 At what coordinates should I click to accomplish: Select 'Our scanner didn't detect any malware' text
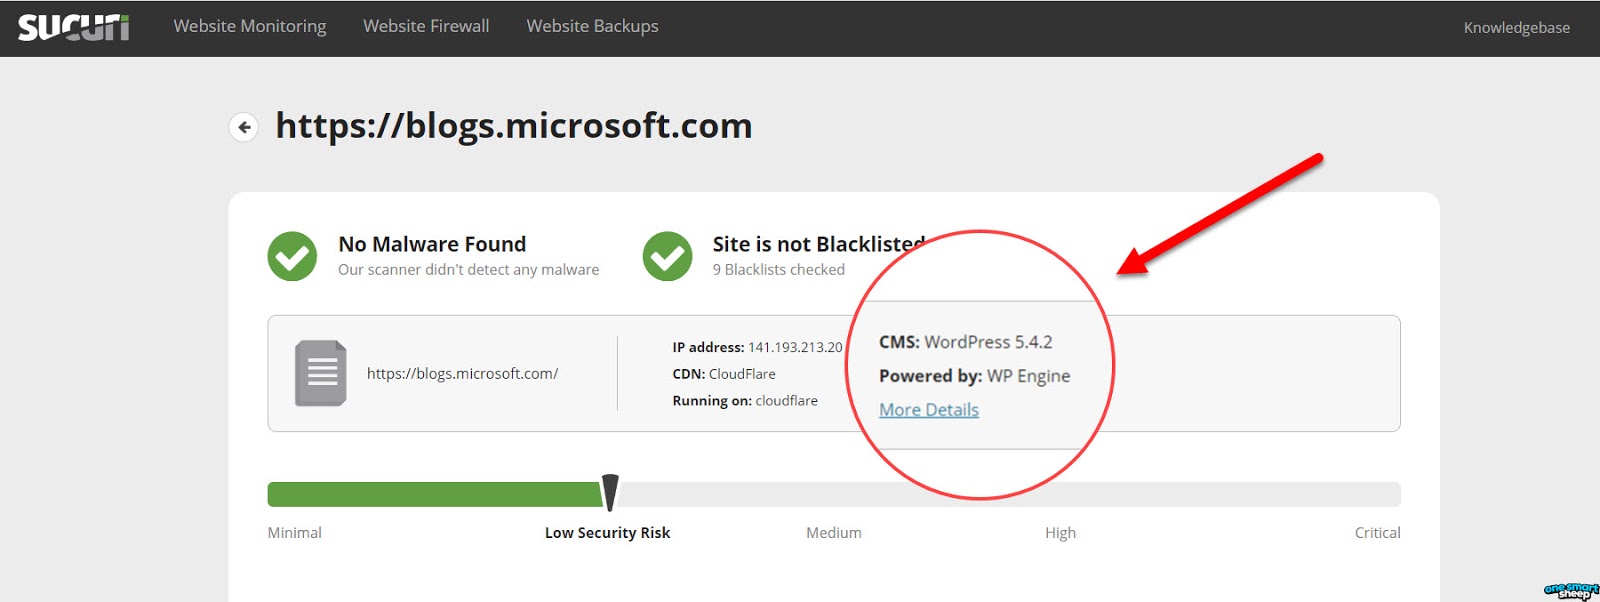468,270
